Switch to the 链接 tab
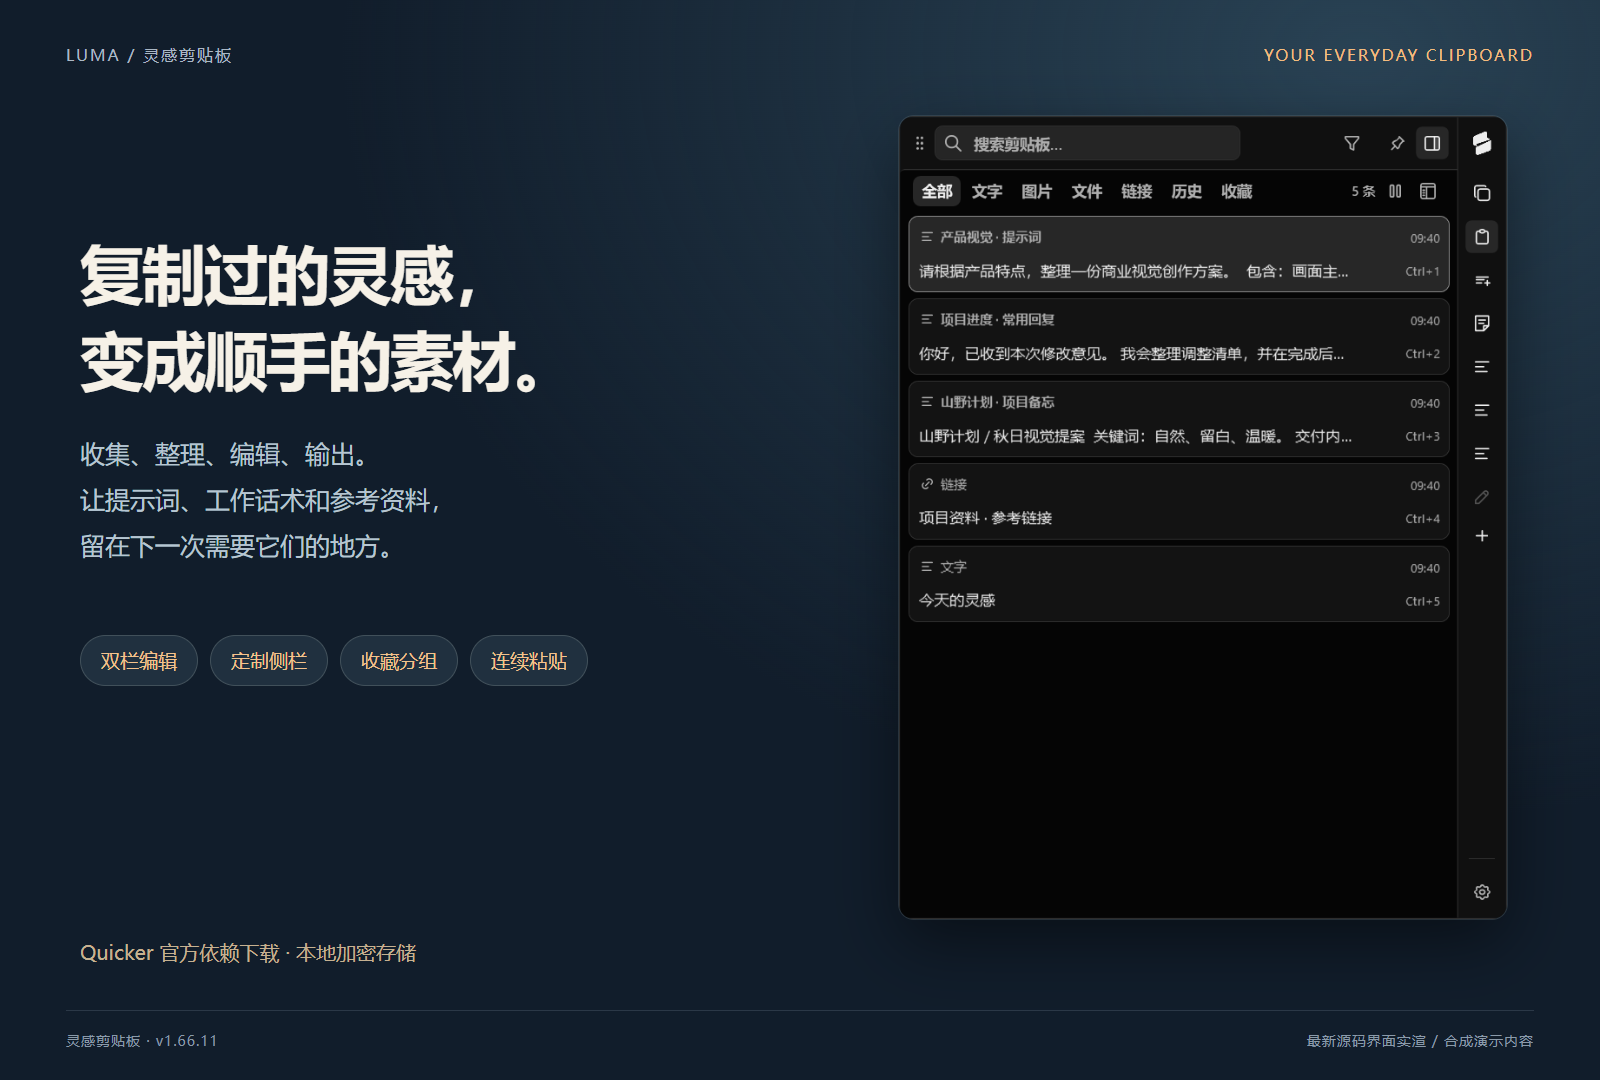 [1137, 191]
